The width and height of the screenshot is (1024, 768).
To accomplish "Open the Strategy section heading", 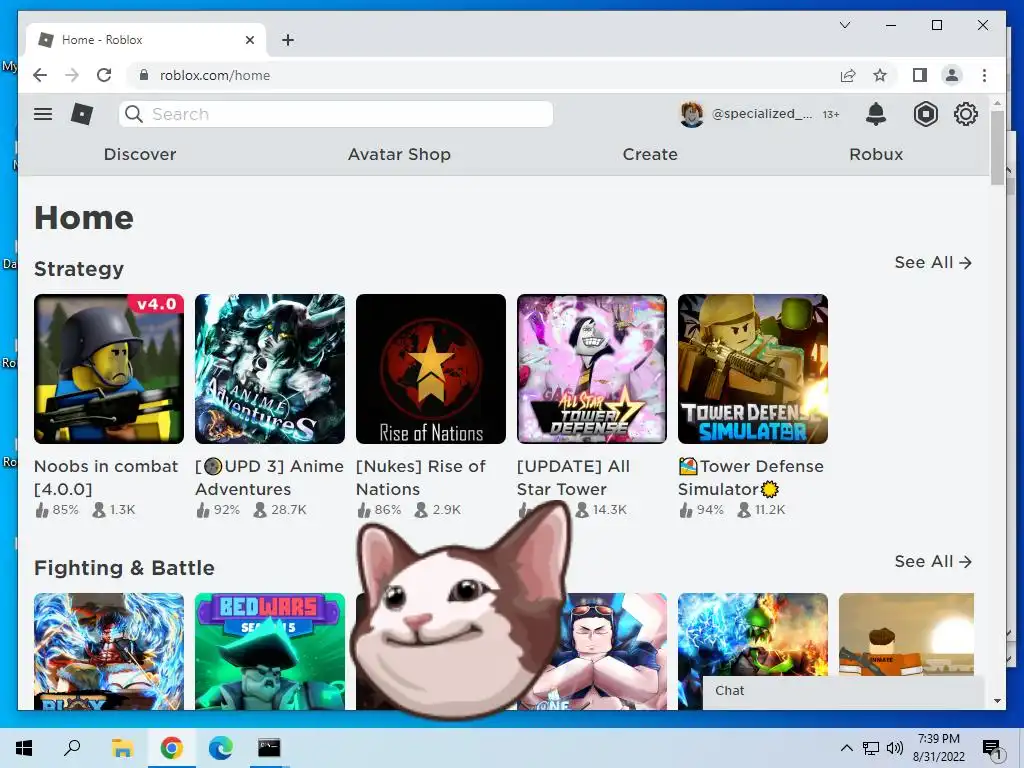I will click(79, 269).
